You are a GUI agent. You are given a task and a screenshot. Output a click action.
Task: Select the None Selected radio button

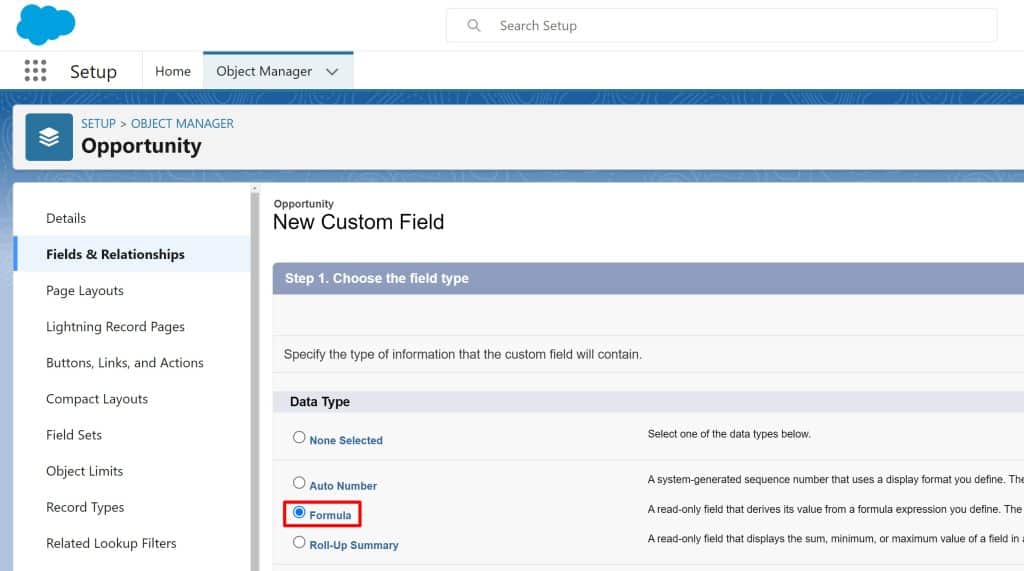(x=299, y=438)
